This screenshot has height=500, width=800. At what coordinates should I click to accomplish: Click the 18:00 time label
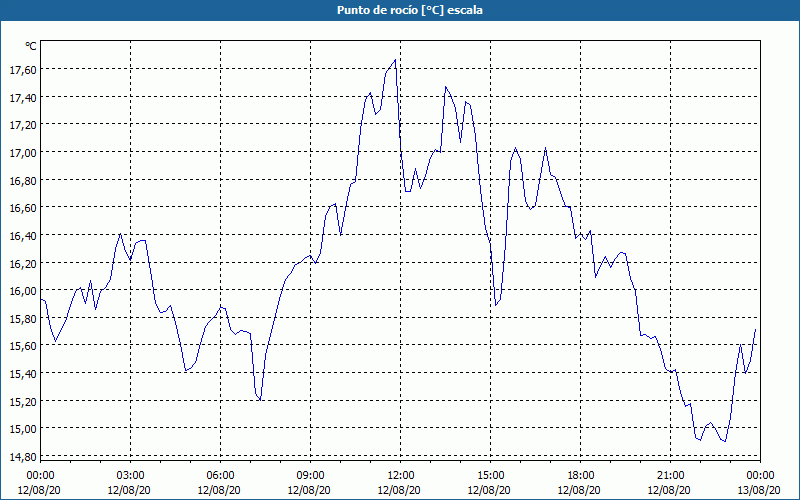click(580, 476)
